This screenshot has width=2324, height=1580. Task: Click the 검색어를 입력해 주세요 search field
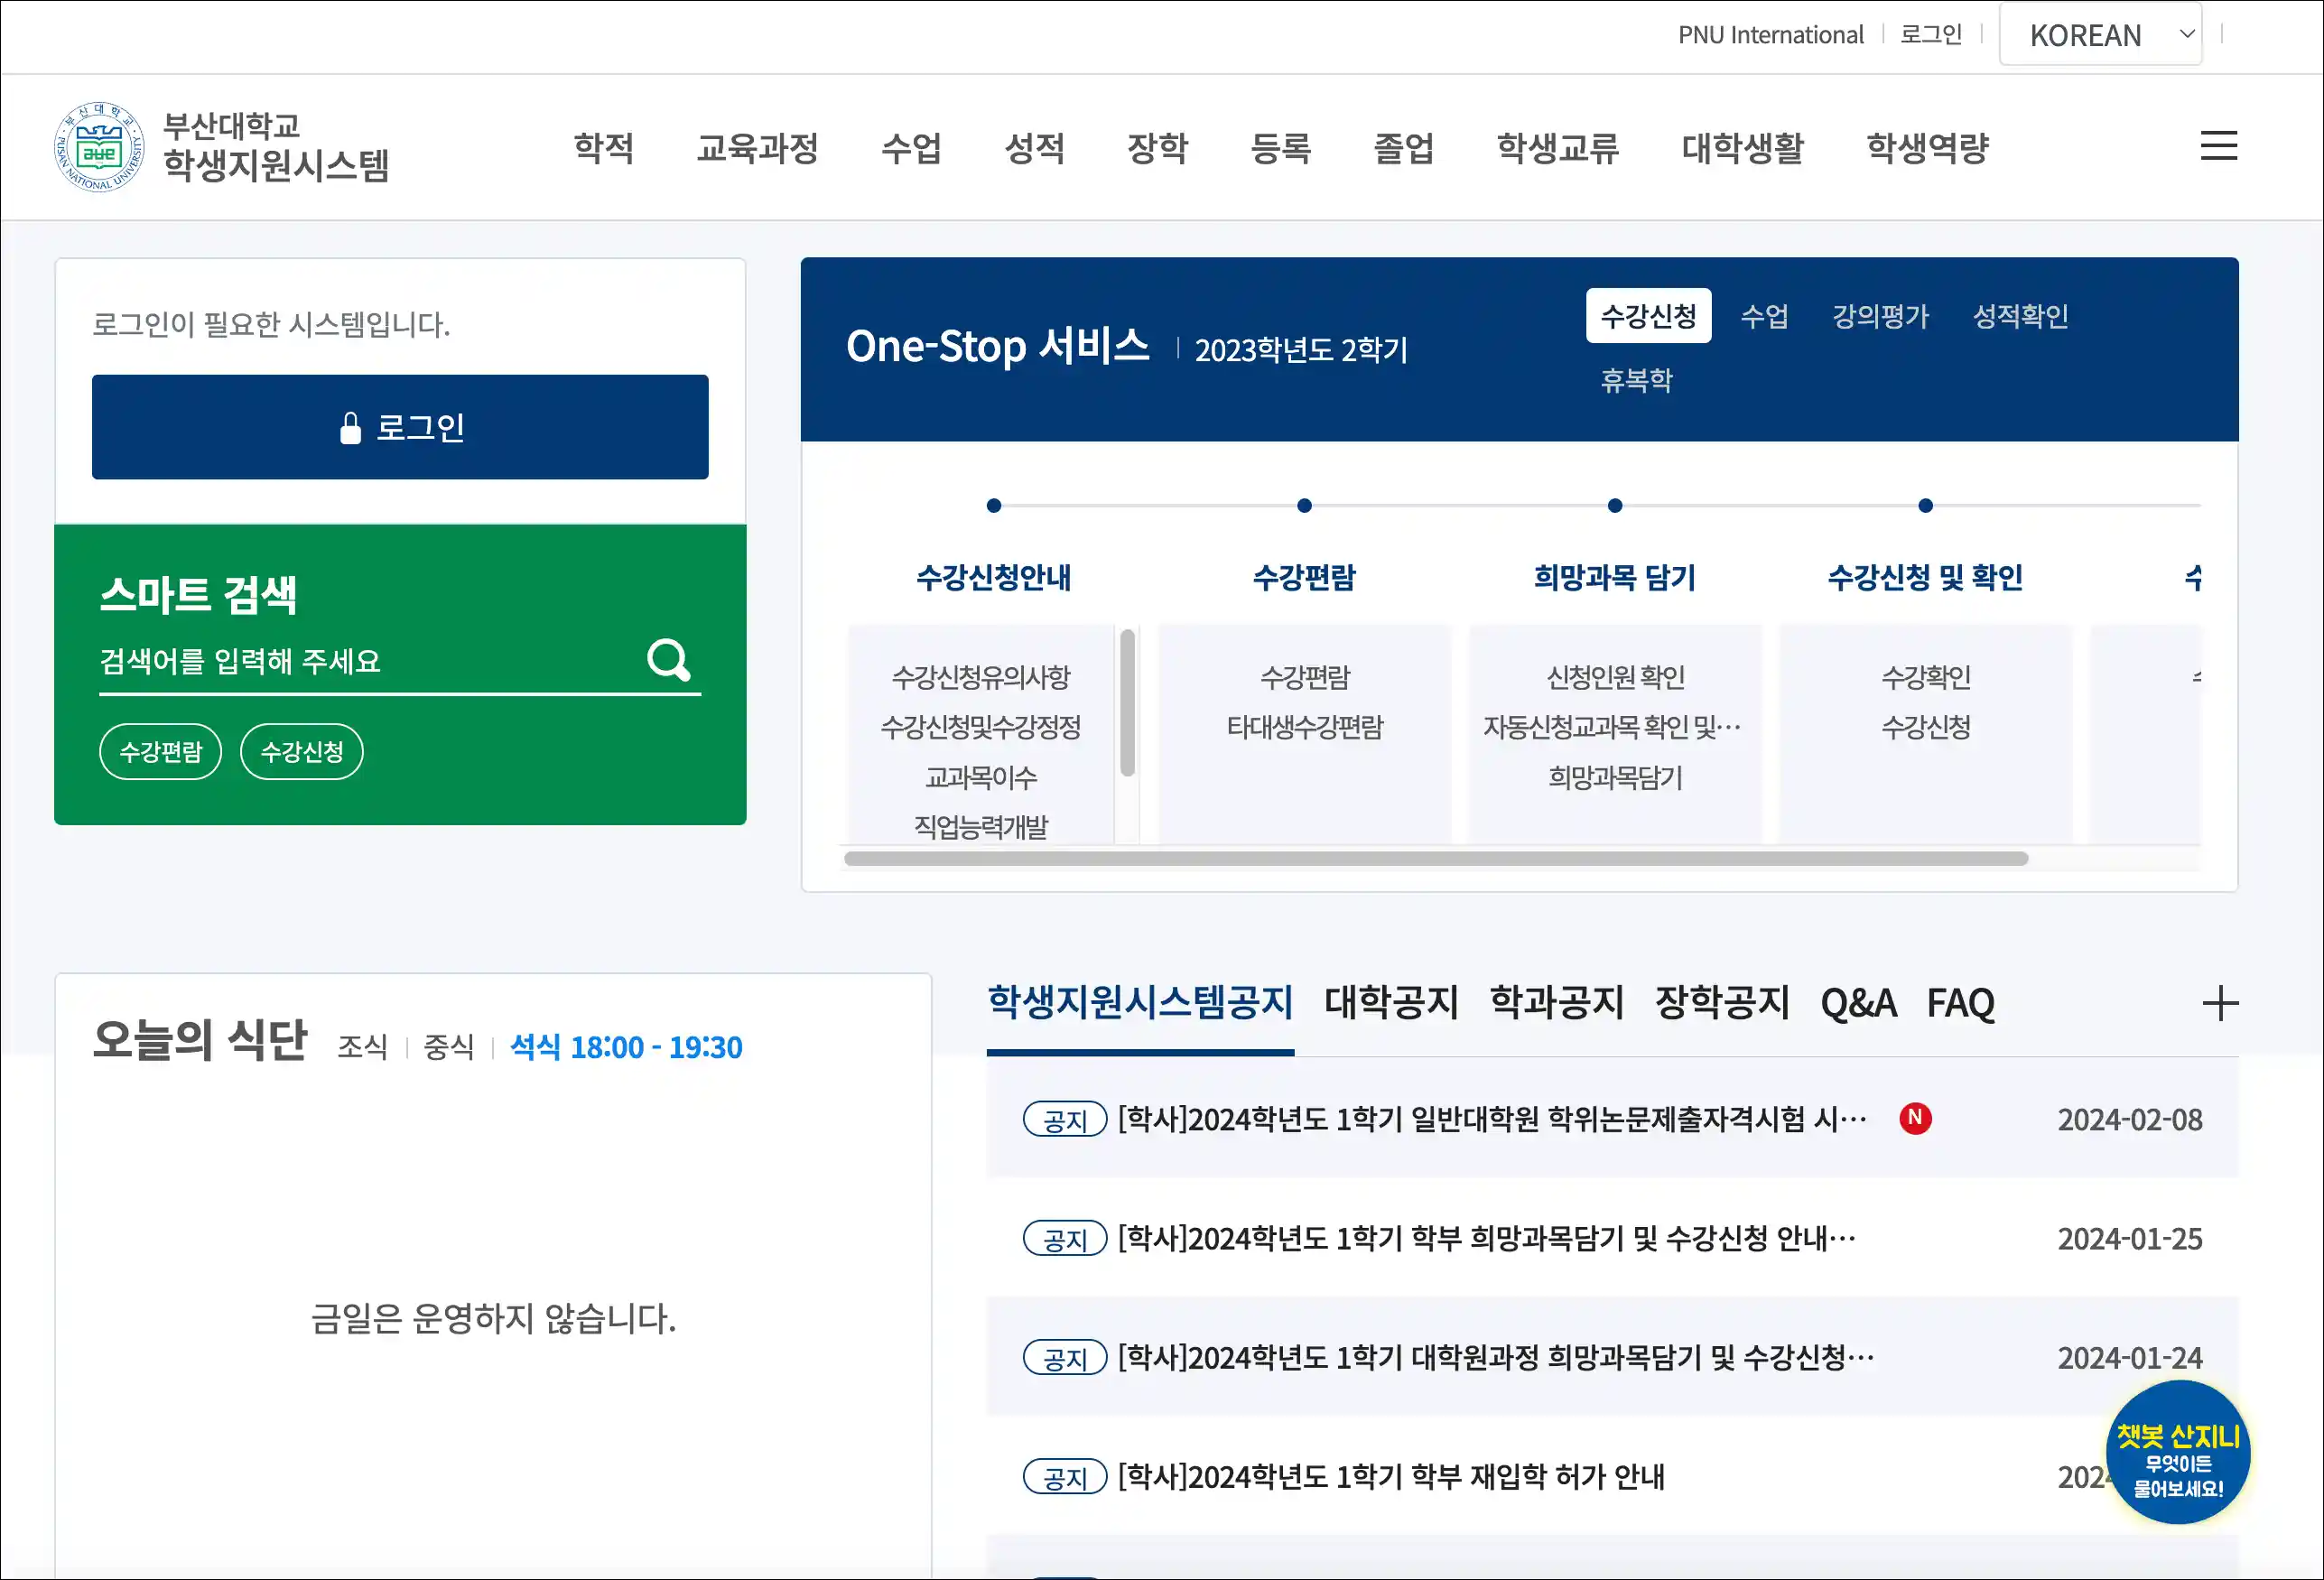pos(360,661)
